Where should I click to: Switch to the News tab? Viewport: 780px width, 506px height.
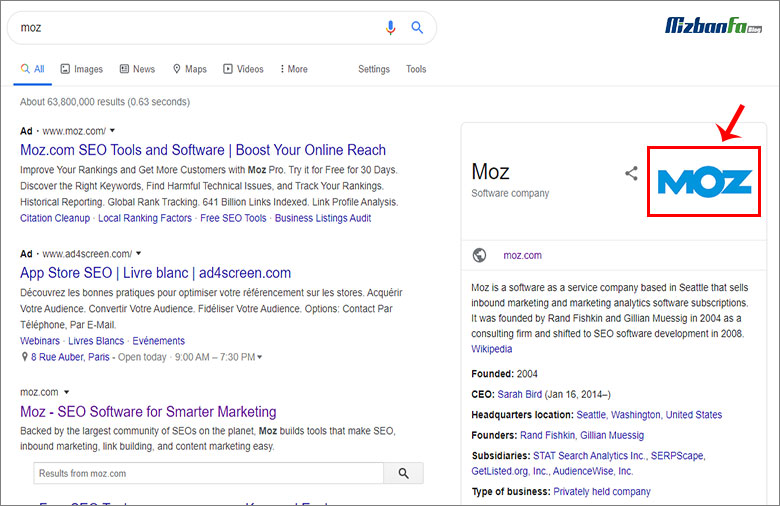pos(137,69)
